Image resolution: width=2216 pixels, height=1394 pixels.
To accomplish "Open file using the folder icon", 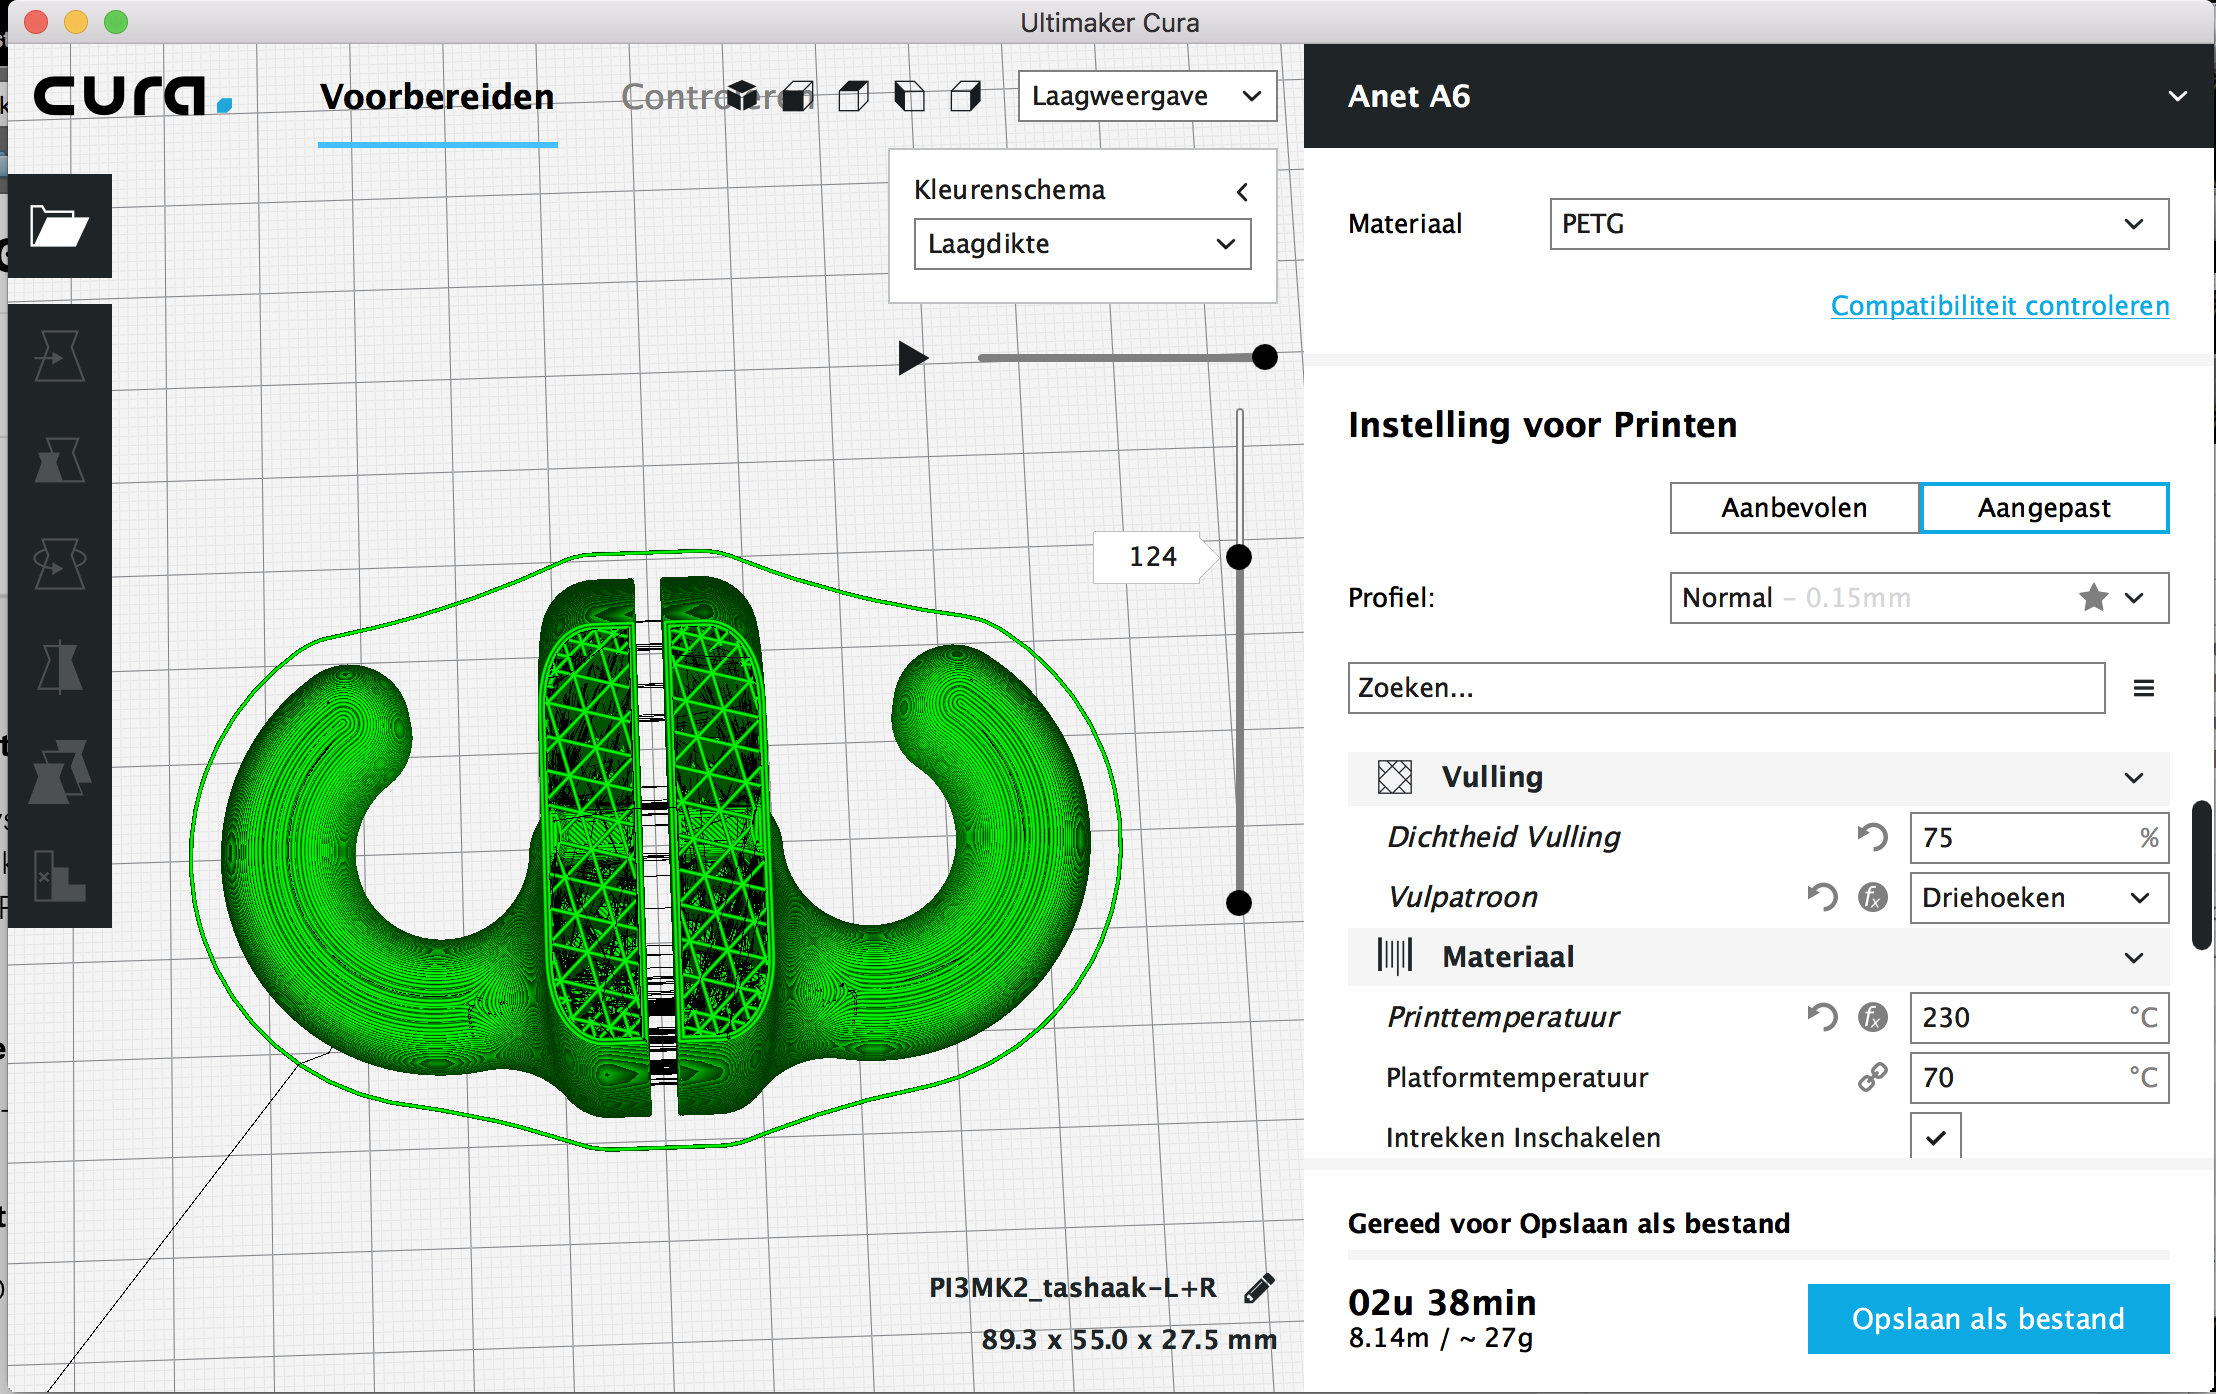I will click(x=59, y=226).
